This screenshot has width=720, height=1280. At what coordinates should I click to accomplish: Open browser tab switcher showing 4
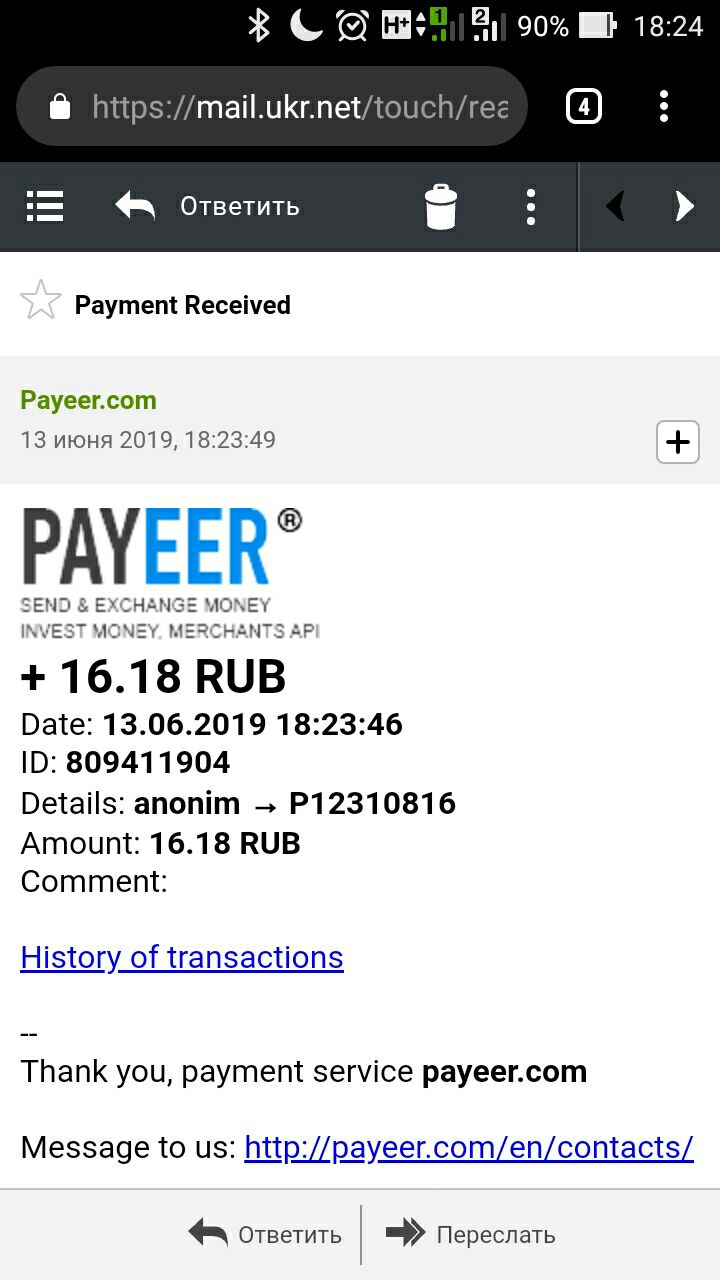[x=584, y=106]
